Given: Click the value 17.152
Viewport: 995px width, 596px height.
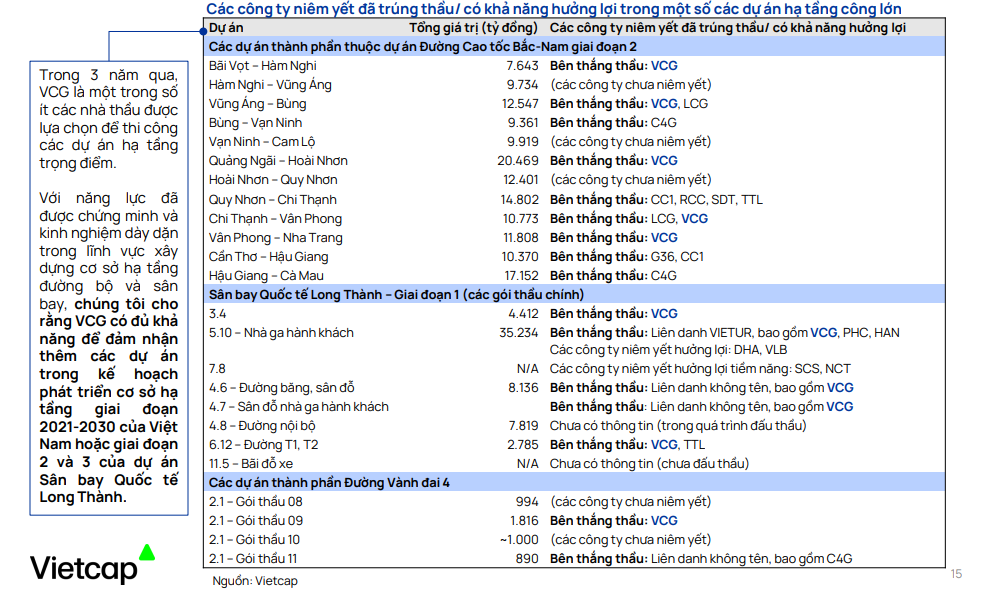Looking at the screenshot, I should coord(522,276).
